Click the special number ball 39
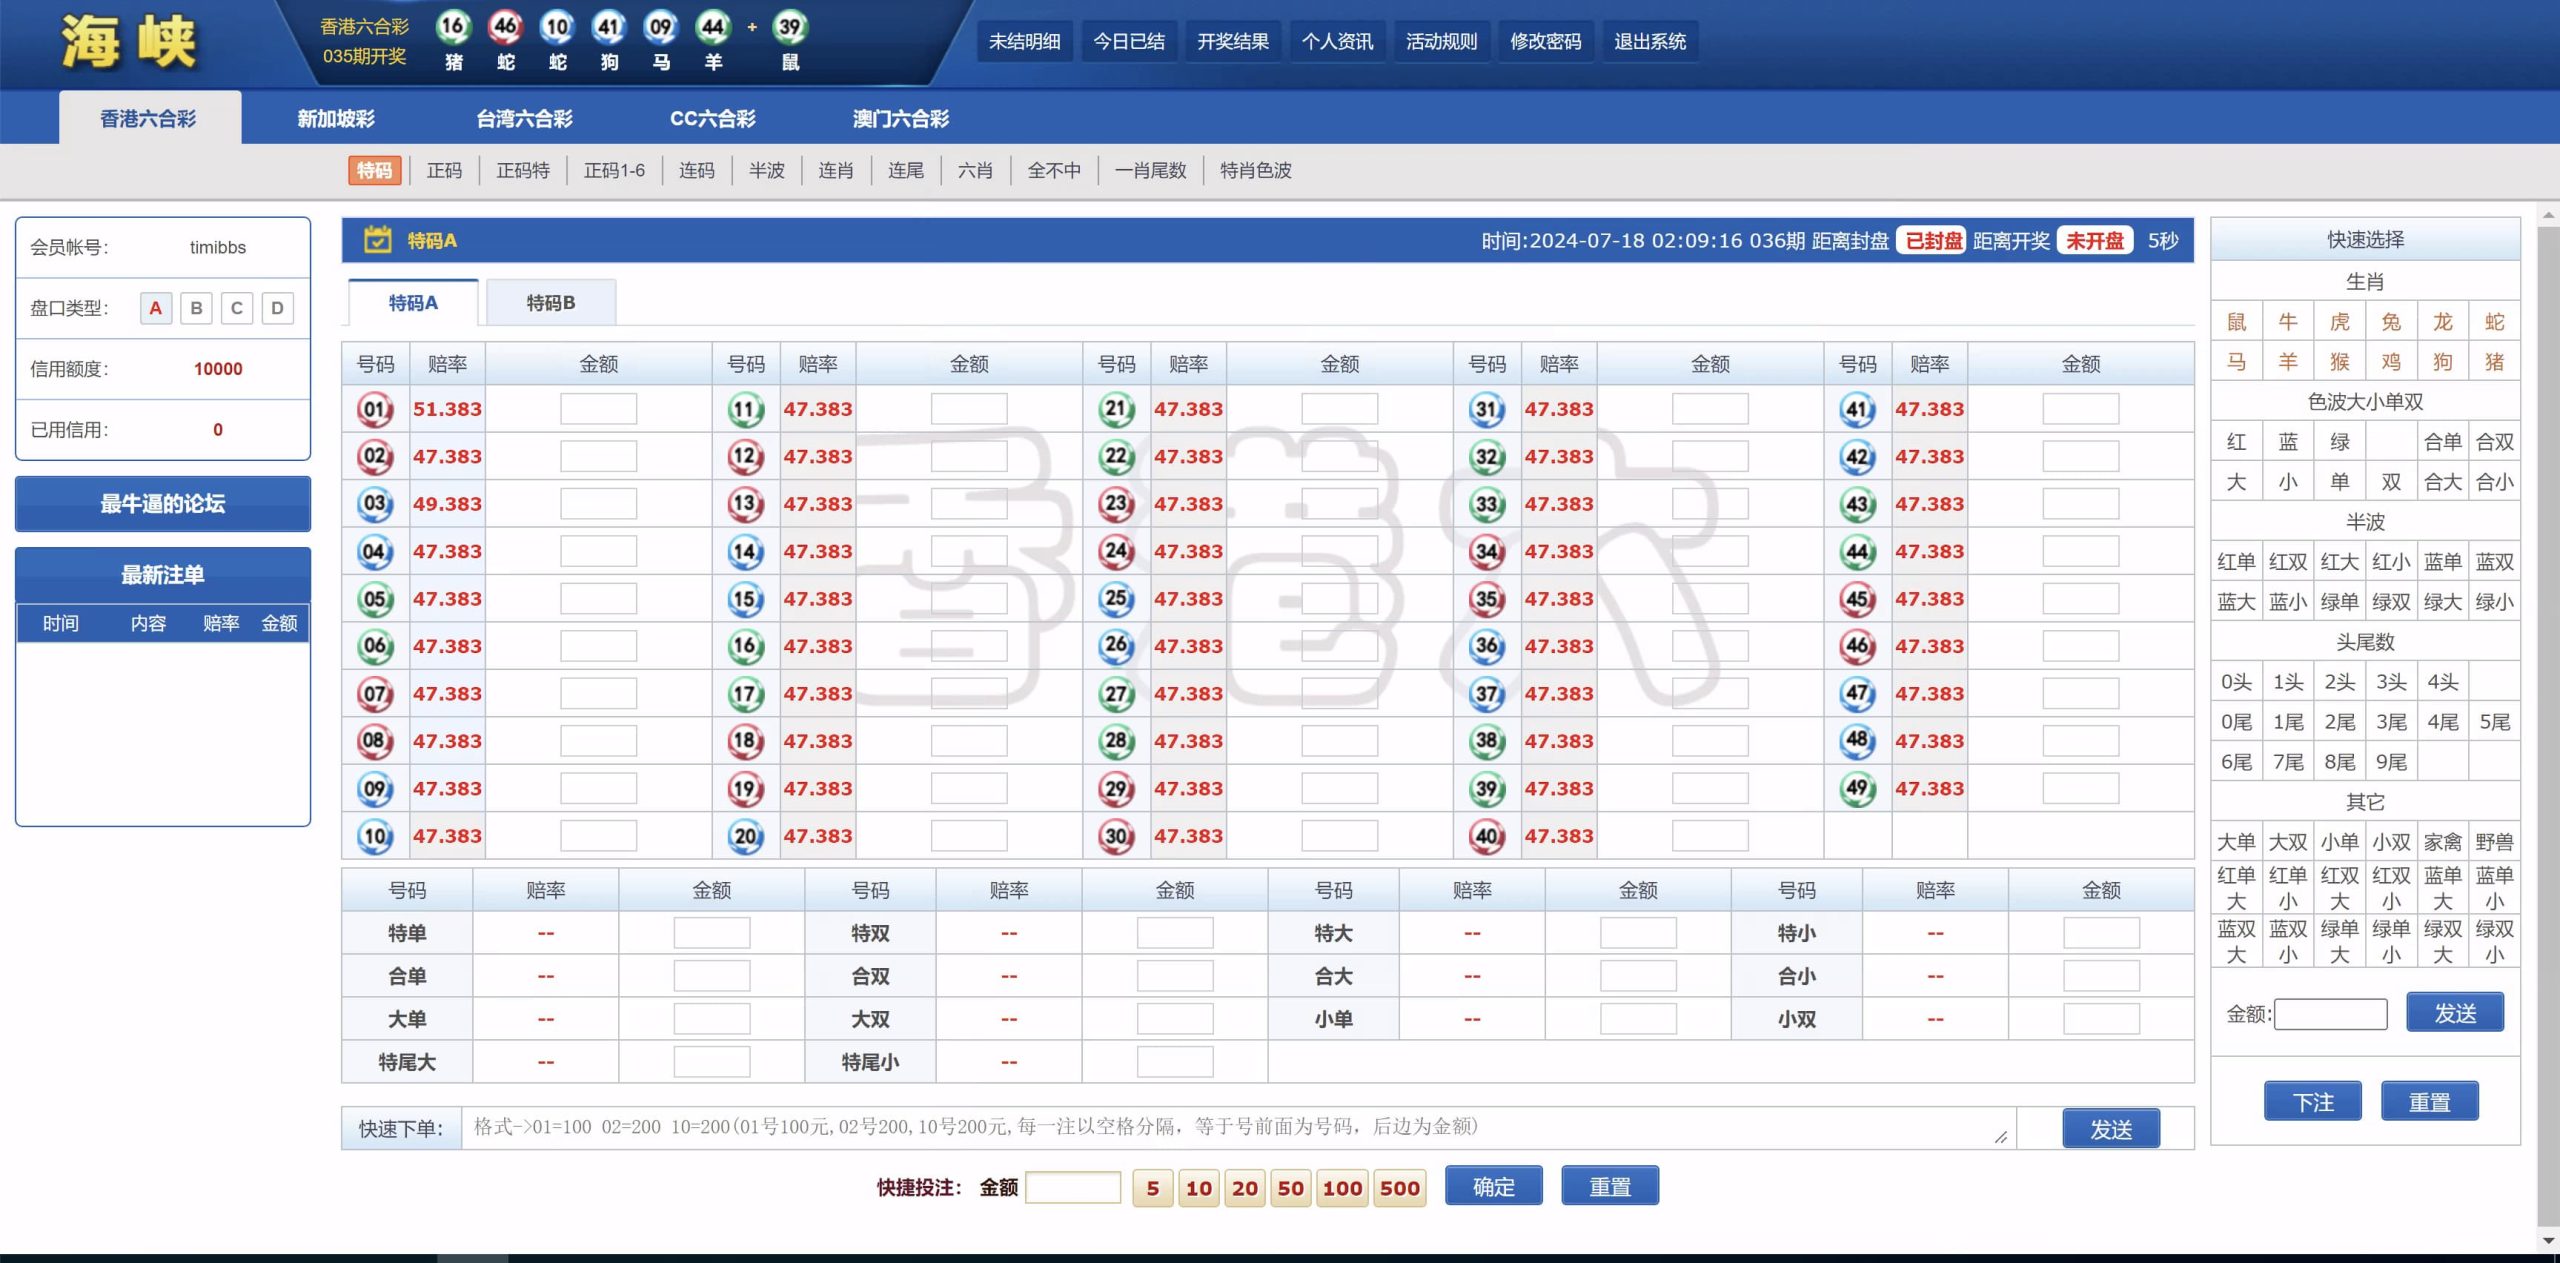Viewport: 2560px width, 1263px height. pos(790,27)
